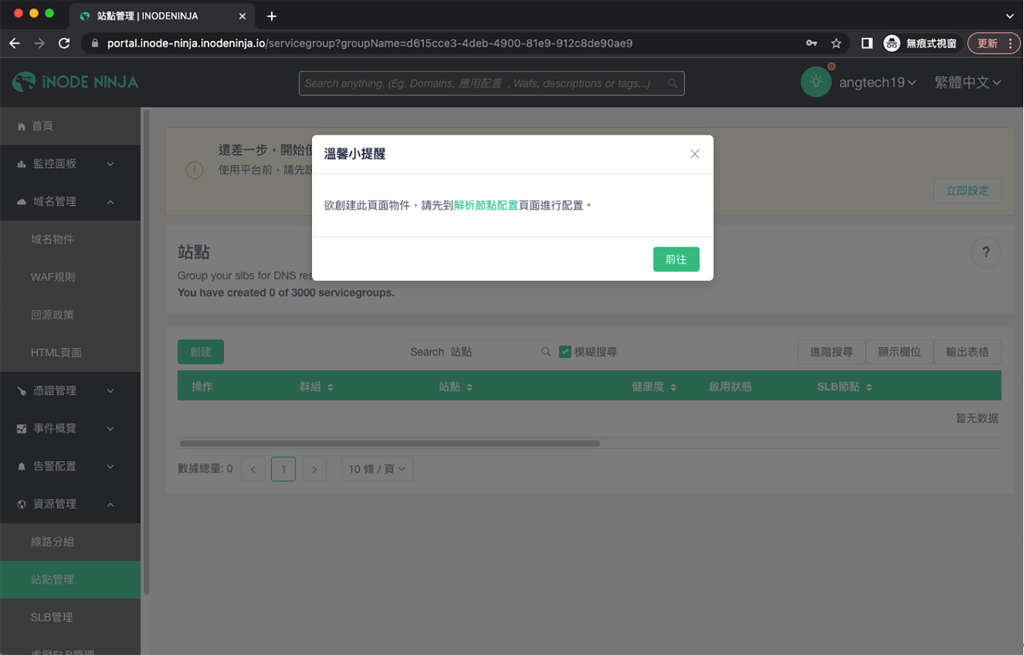Viewport: 1024px width, 655px height.
Task: Click the horizontal table scrollbar
Action: pos(390,443)
